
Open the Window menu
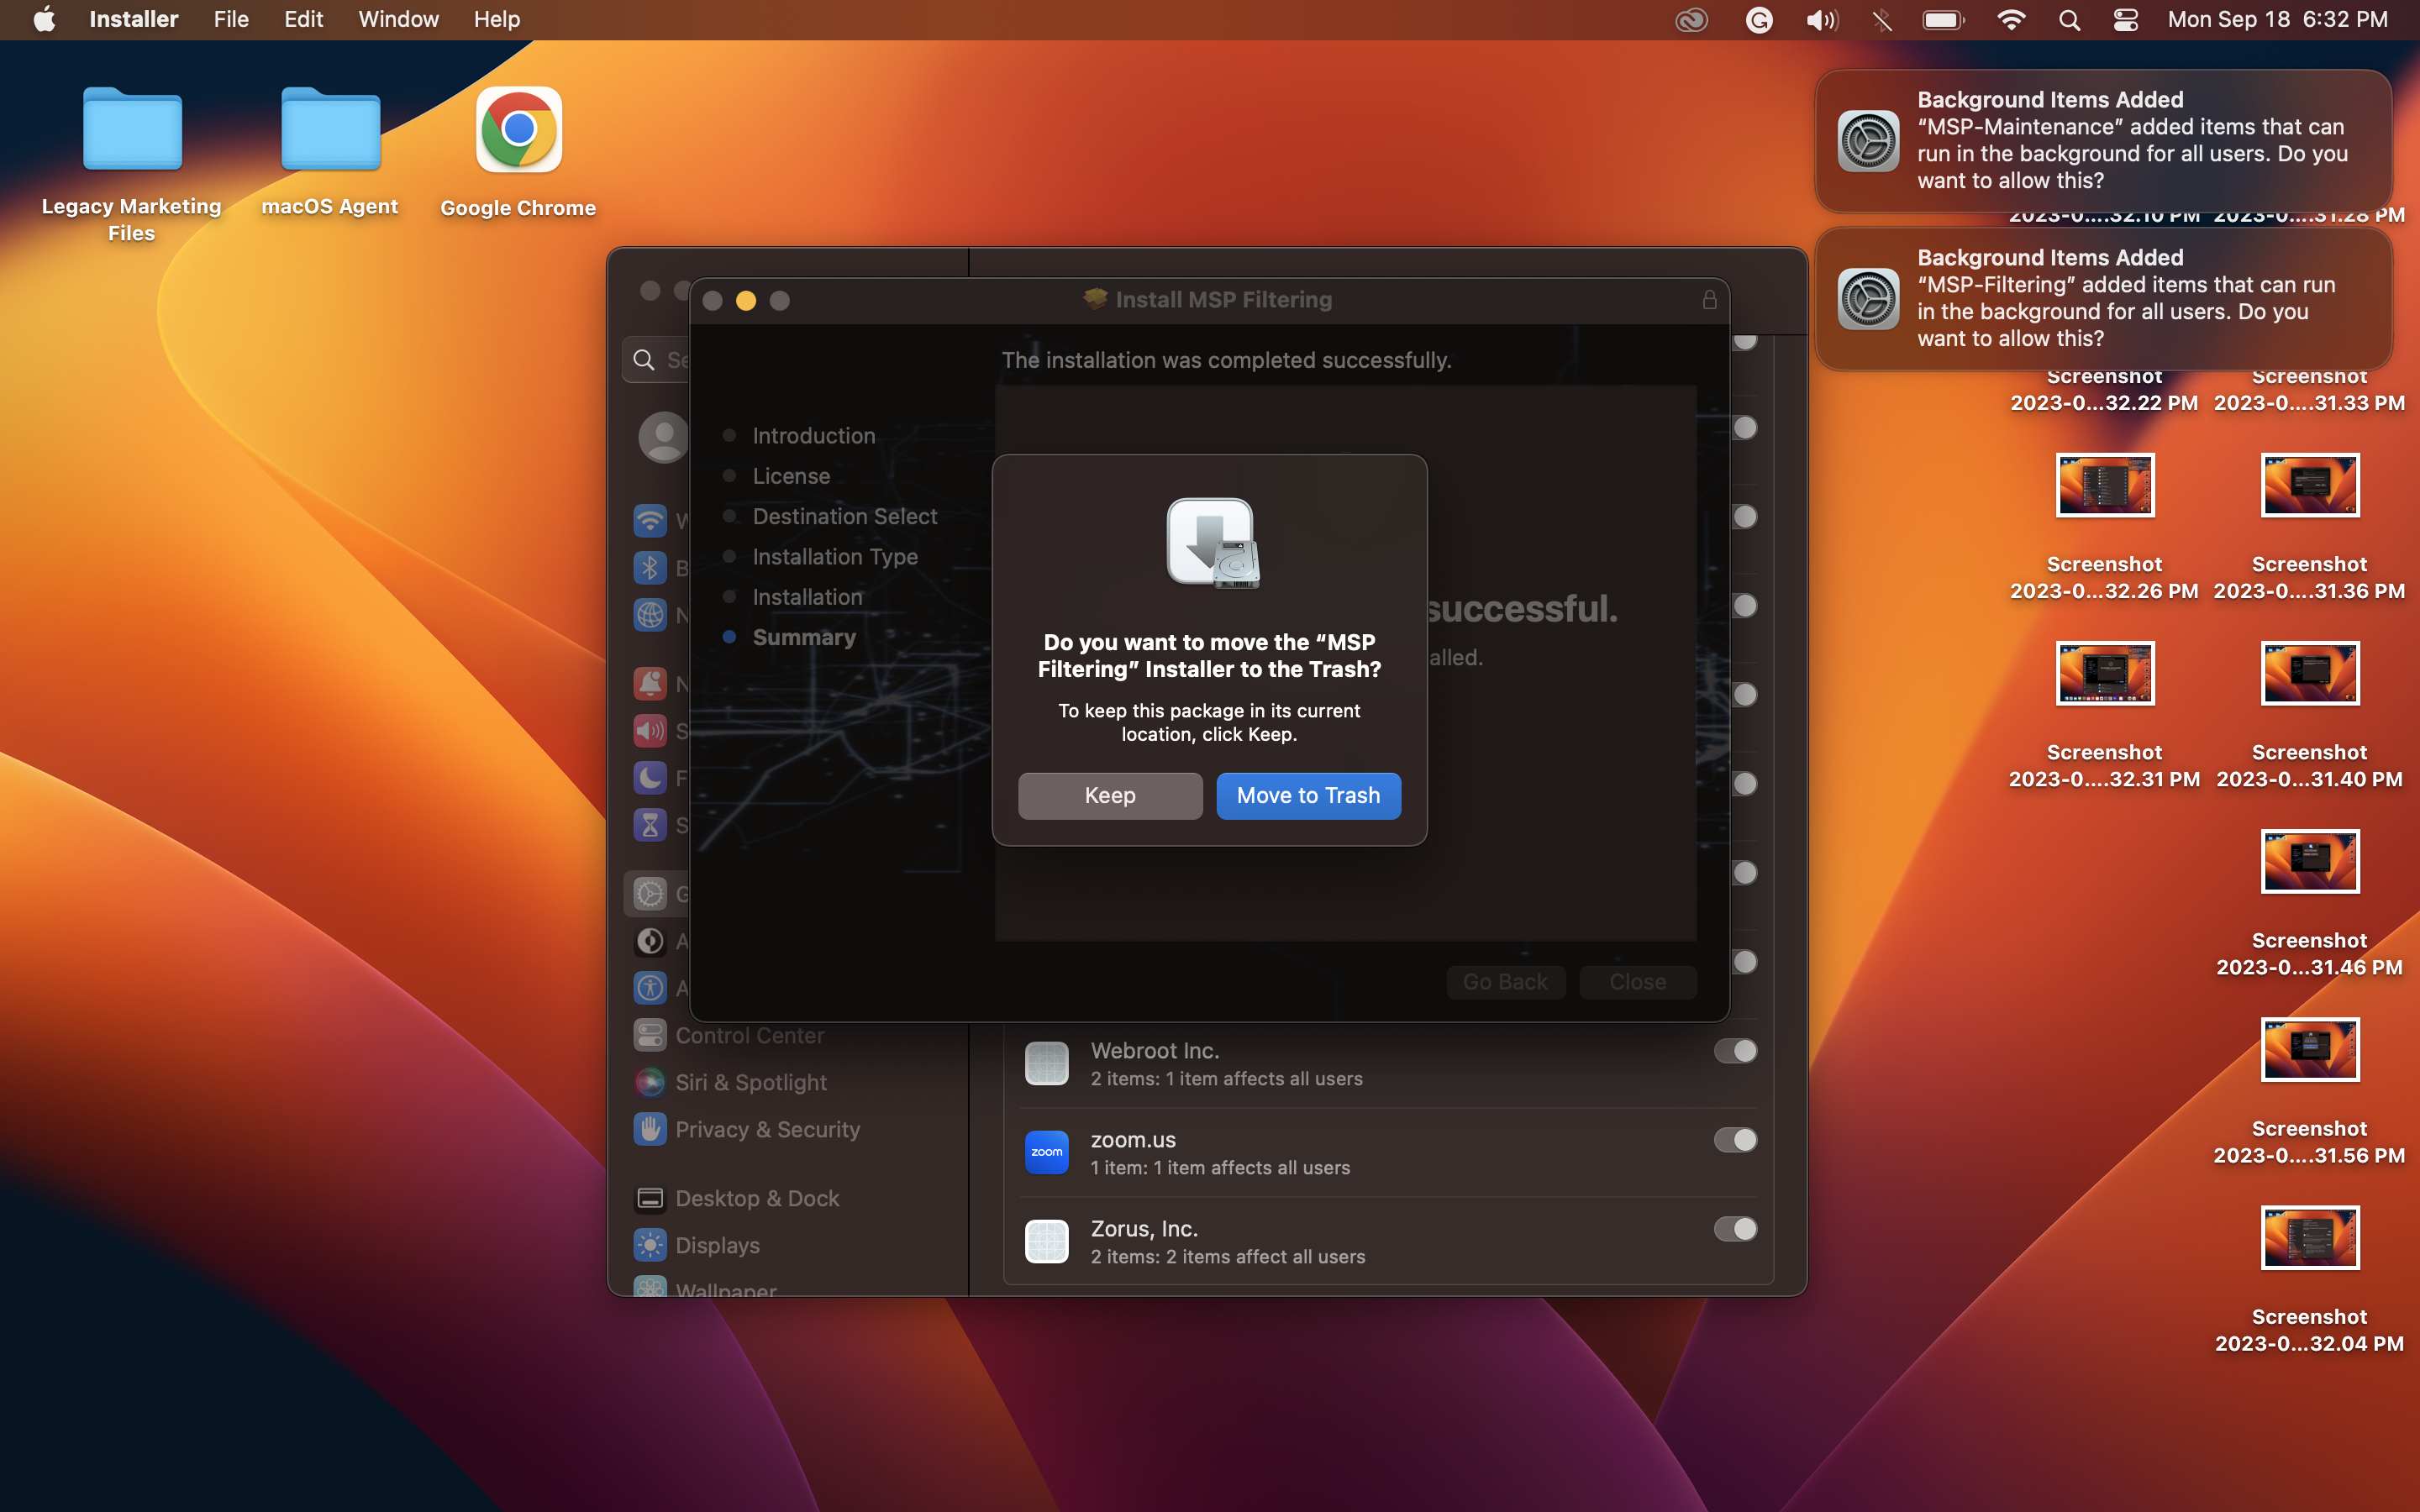pos(397,19)
